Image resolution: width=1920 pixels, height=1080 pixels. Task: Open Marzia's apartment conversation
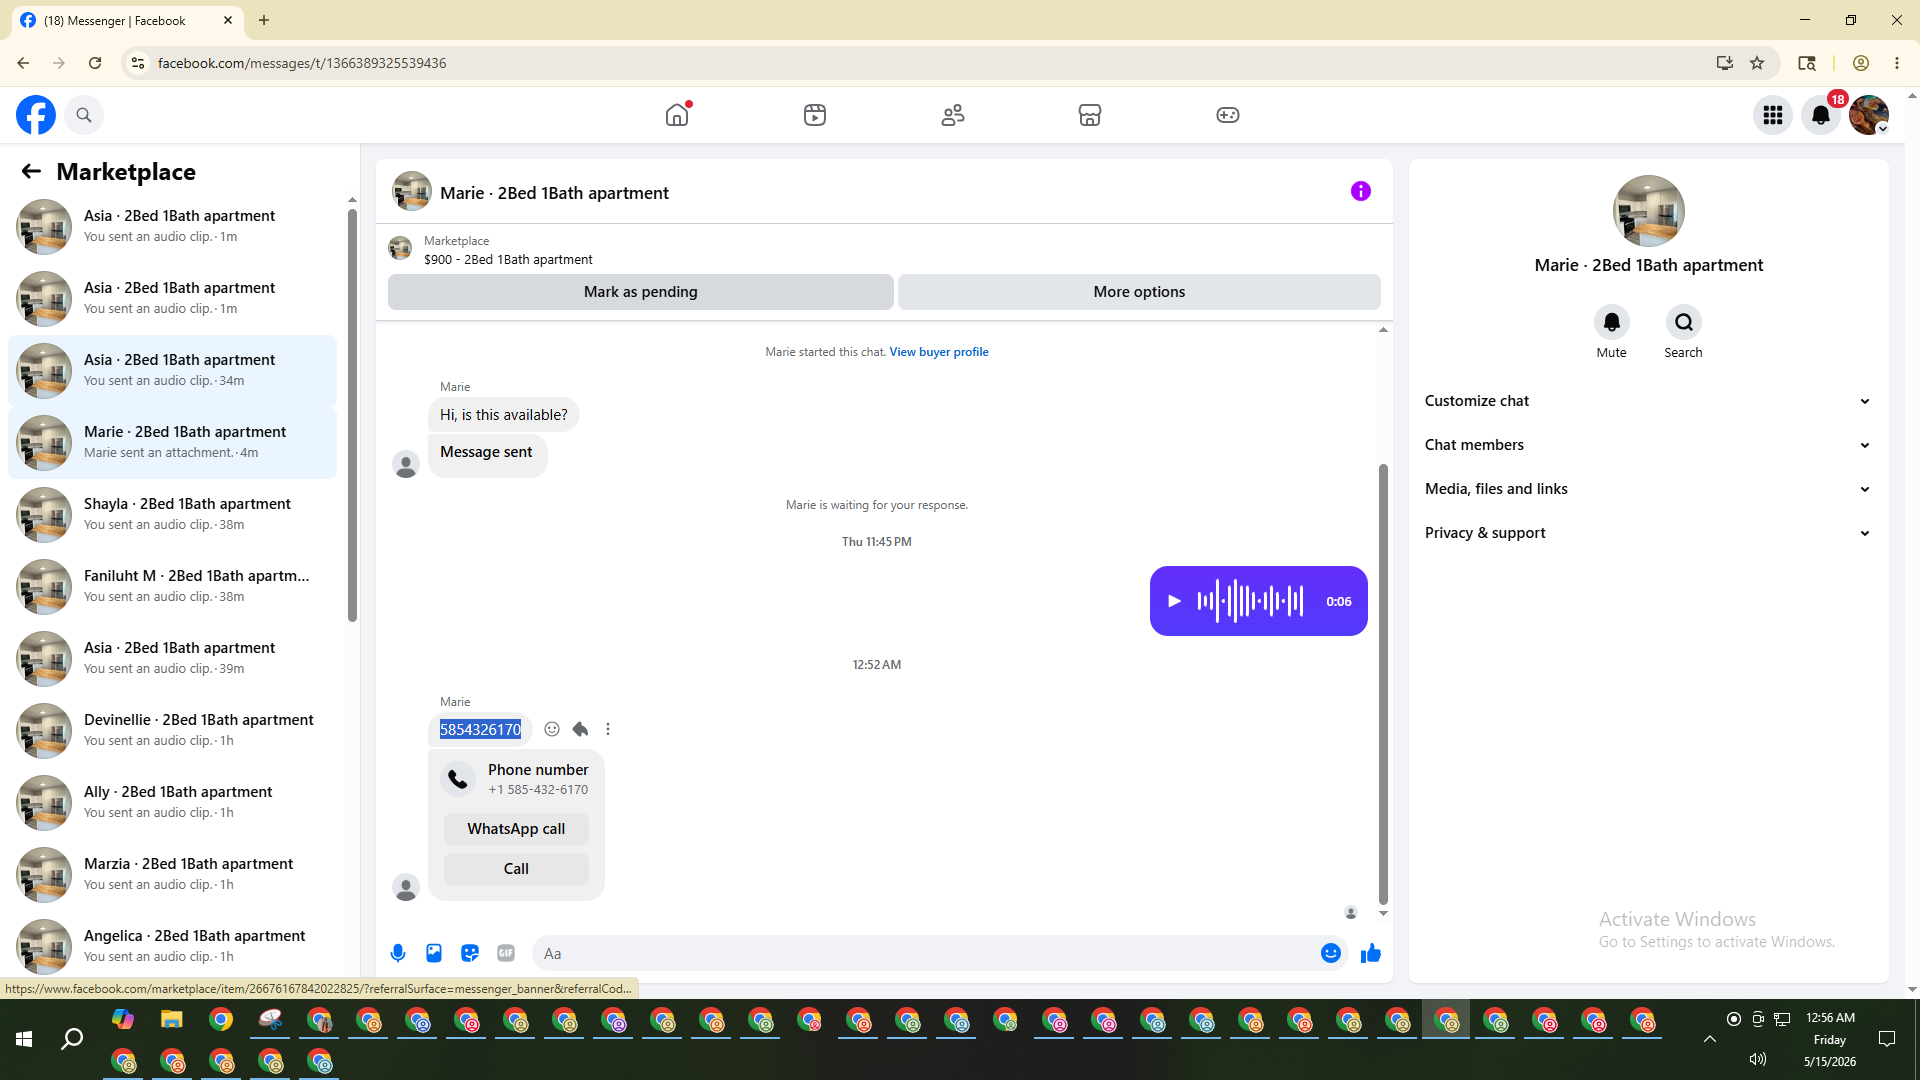click(x=172, y=874)
